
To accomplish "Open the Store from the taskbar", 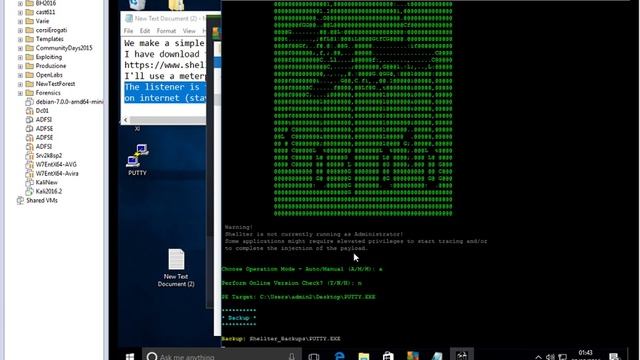I will 388,356.
